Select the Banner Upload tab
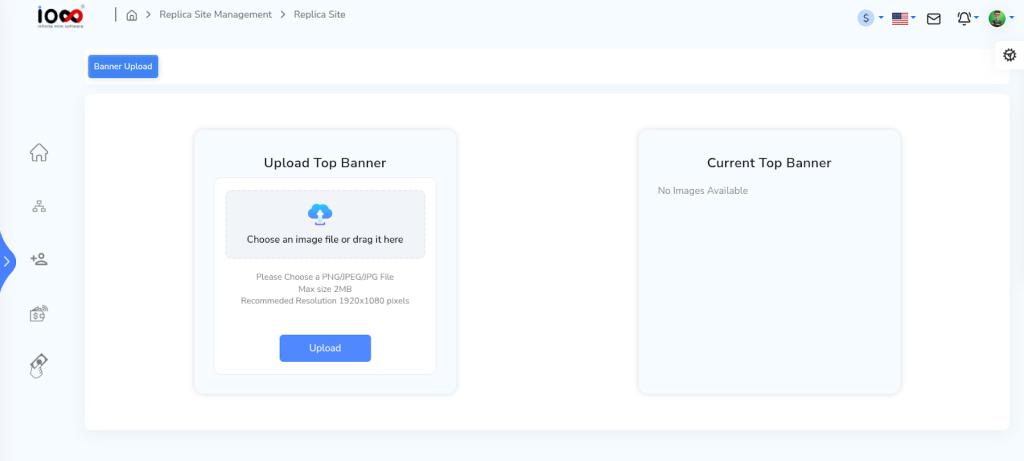 tap(123, 67)
